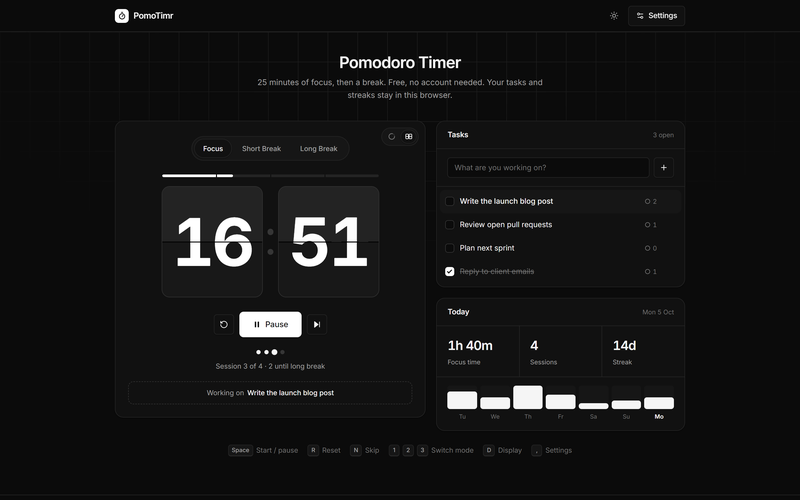Viewport: 800px width, 500px height.
Task: Select the 'Review open pull requests' task text
Action: 506,225
